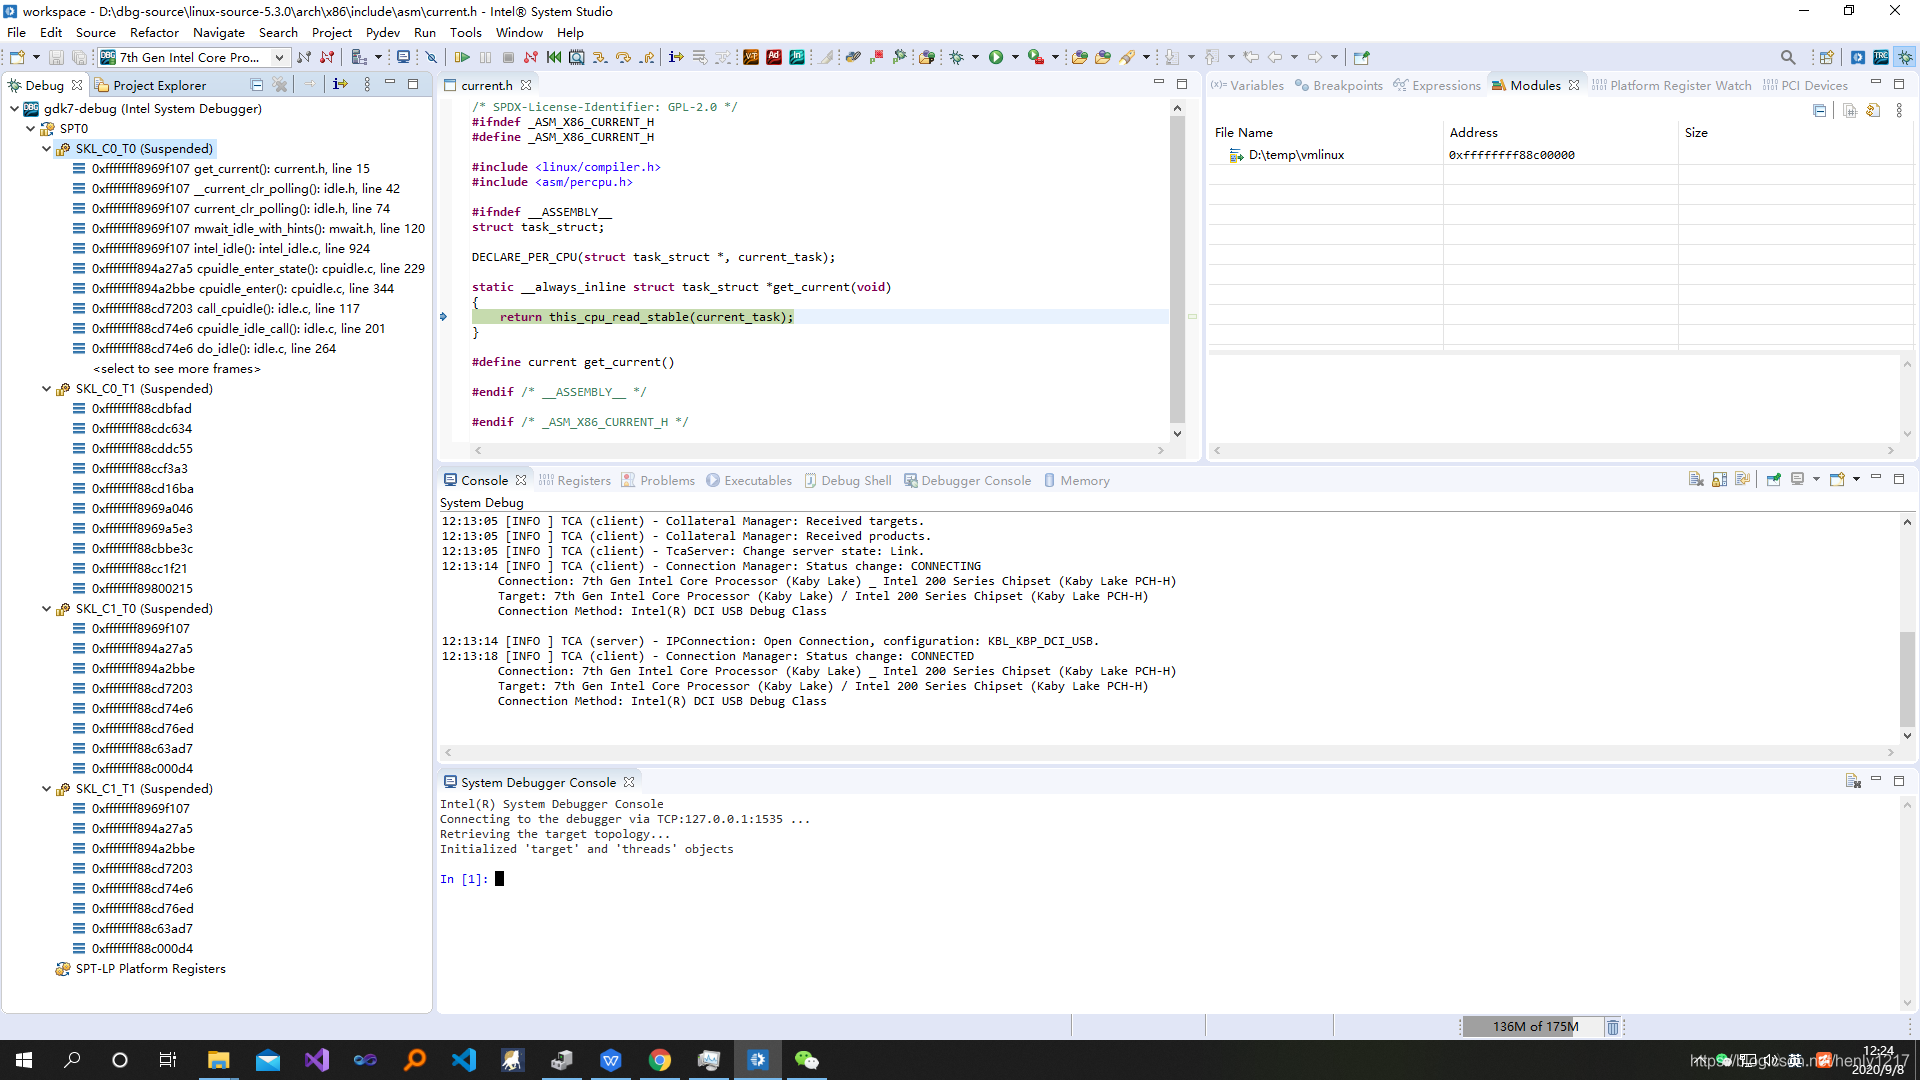Click the Step Return icon
Screen dimensions: 1920x1080
point(647,57)
